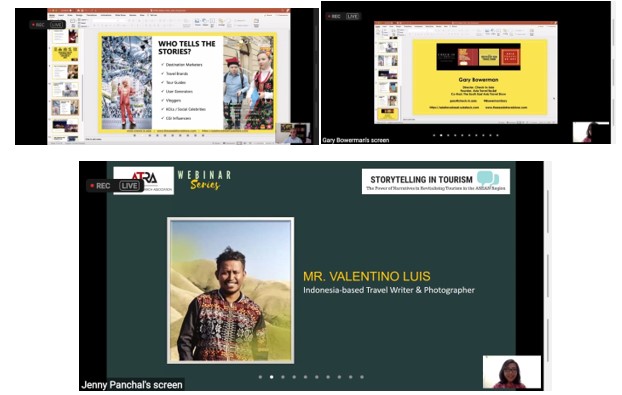The image size is (622, 395).
Task: Click the 'Vloggers' bullet
Action: (173, 100)
